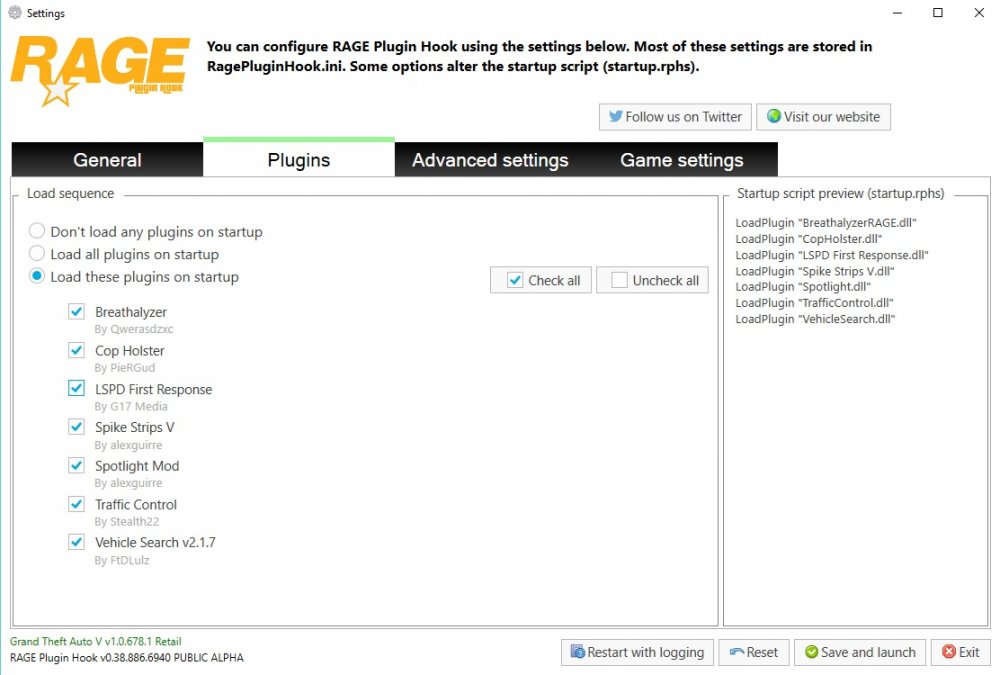
Task: Click the Restart with logging icon
Action: [577, 651]
